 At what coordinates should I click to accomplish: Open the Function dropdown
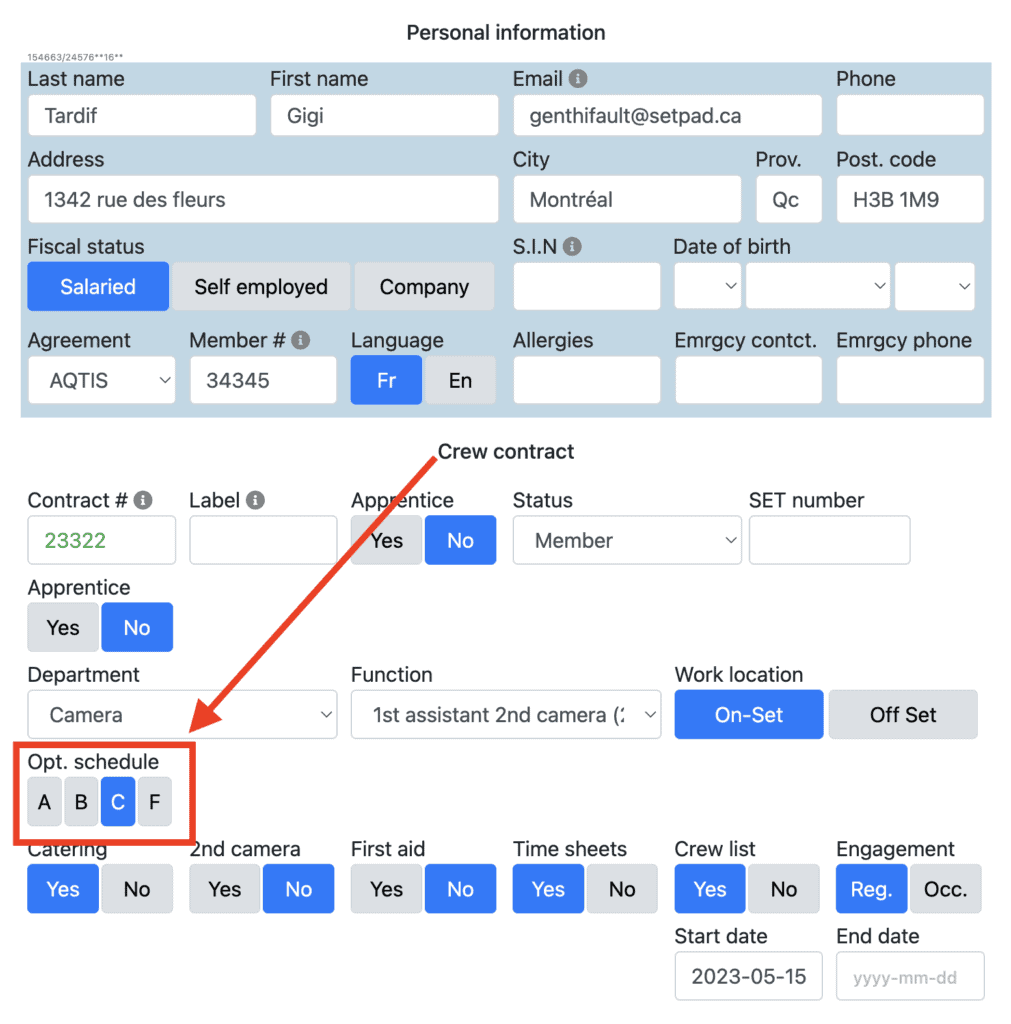(x=506, y=715)
